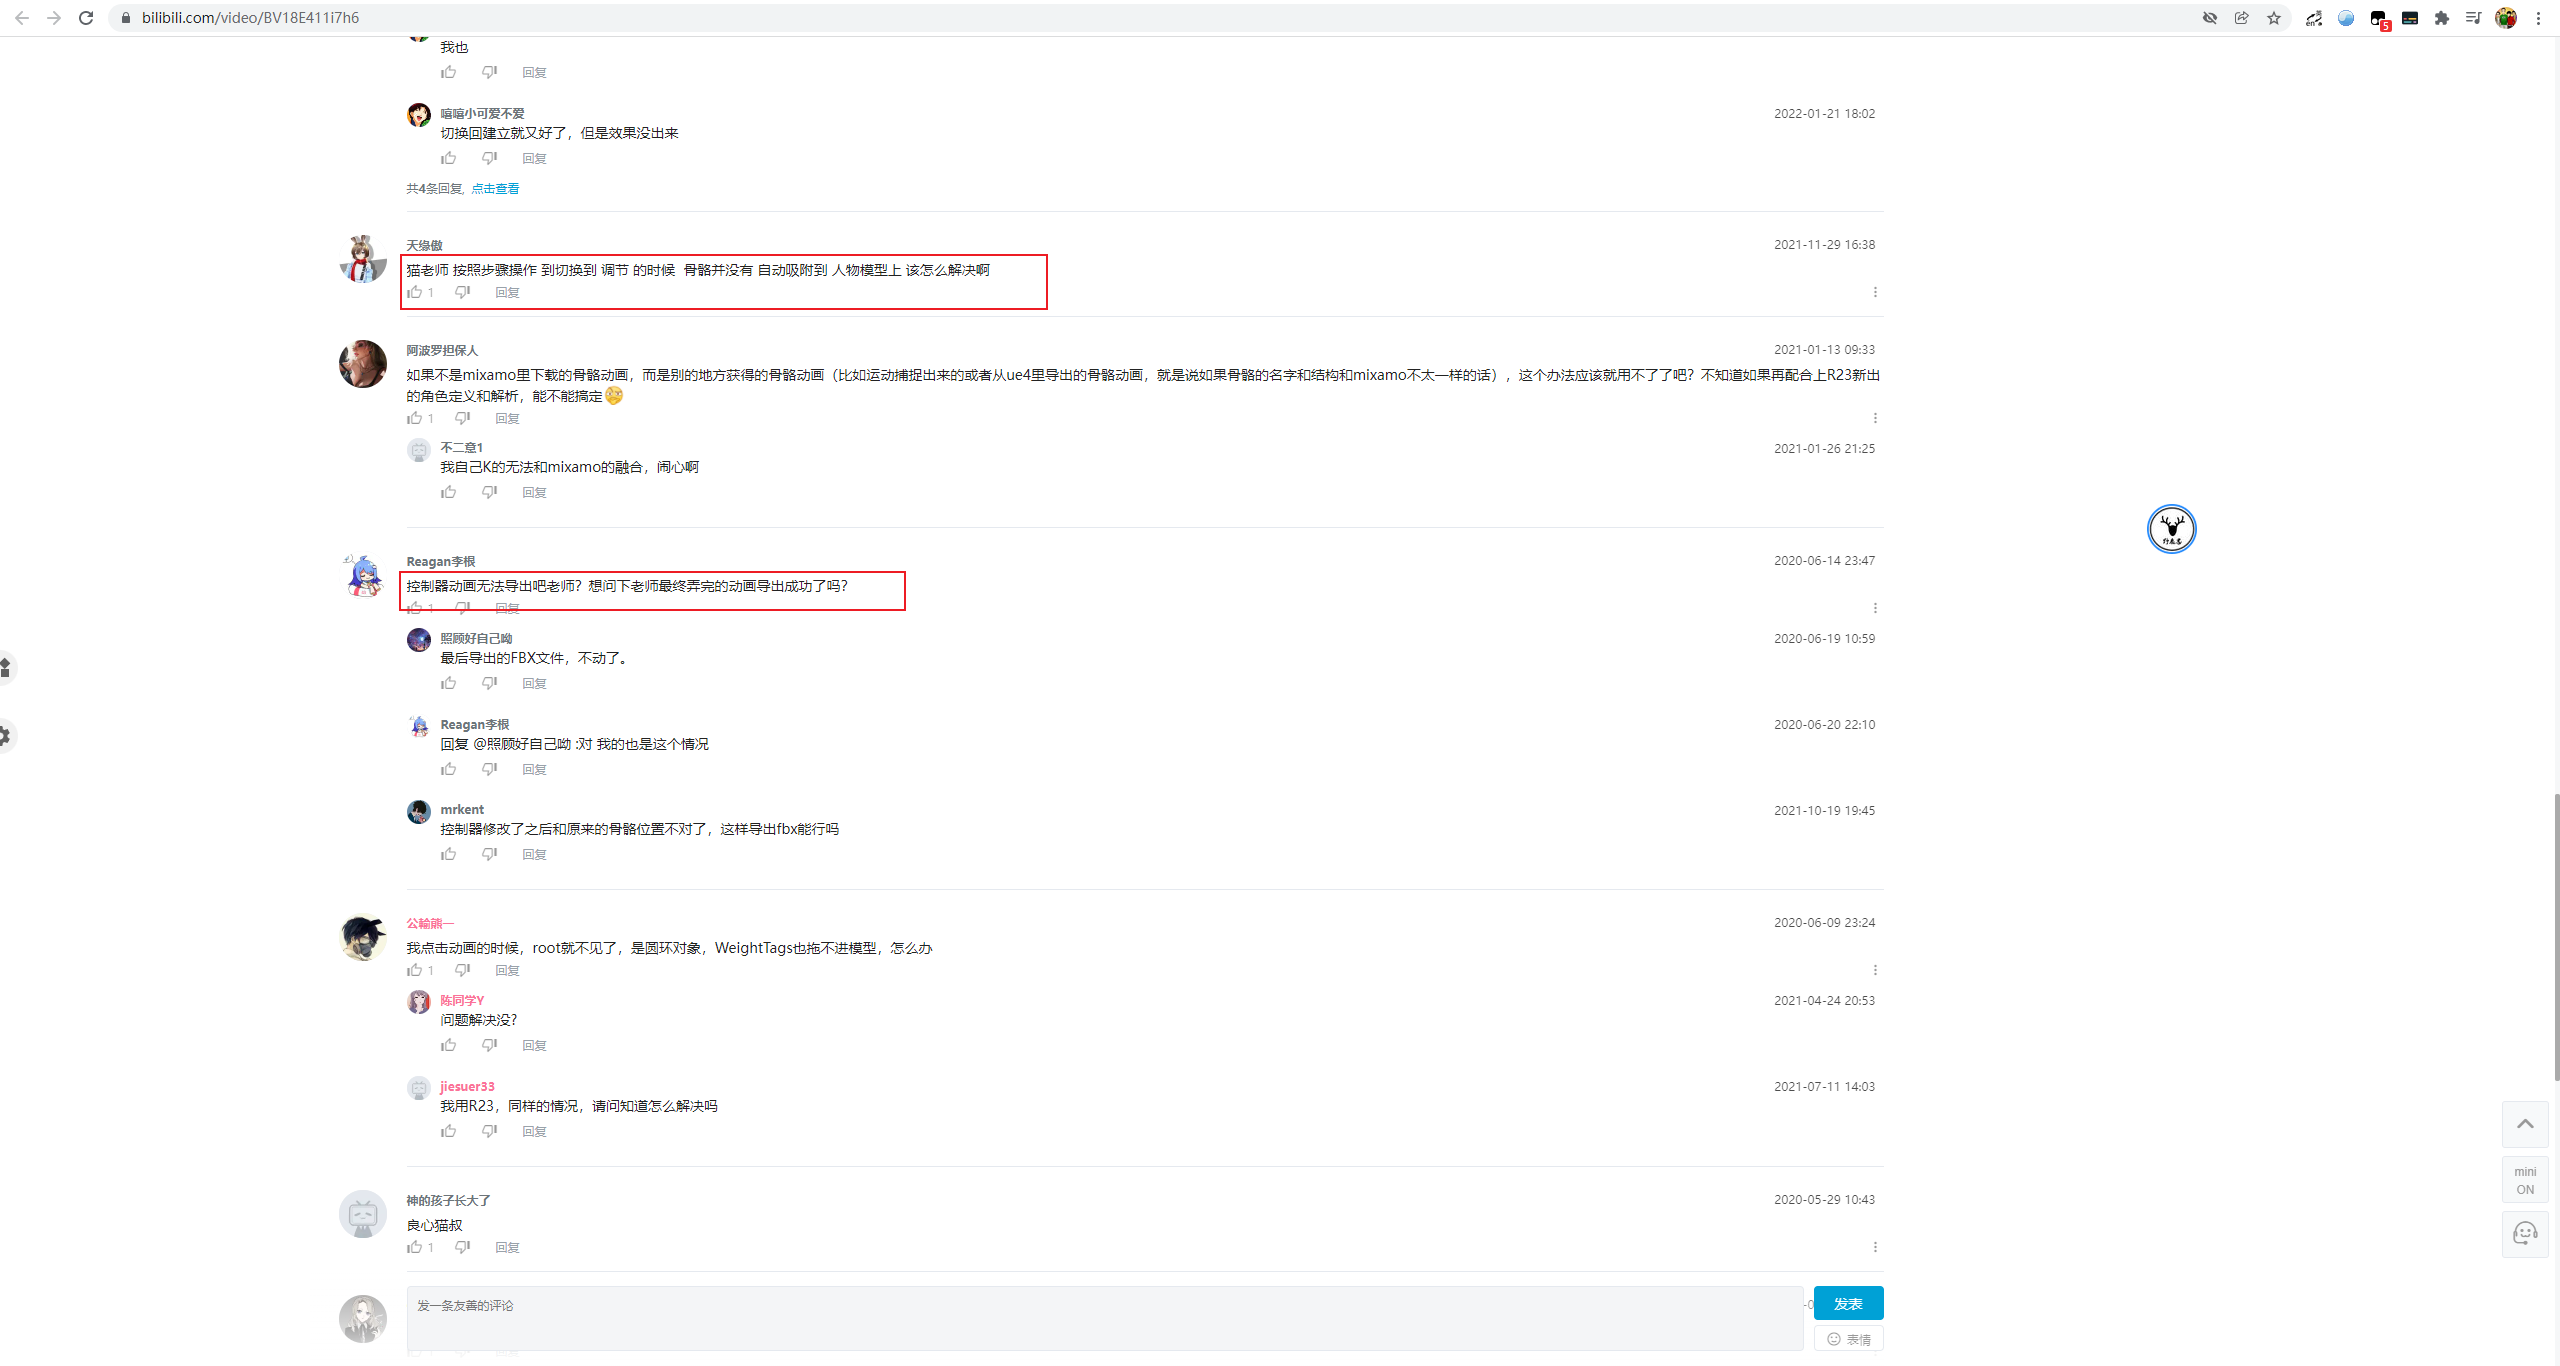Click the bookmark star in address bar

coord(2274,18)
